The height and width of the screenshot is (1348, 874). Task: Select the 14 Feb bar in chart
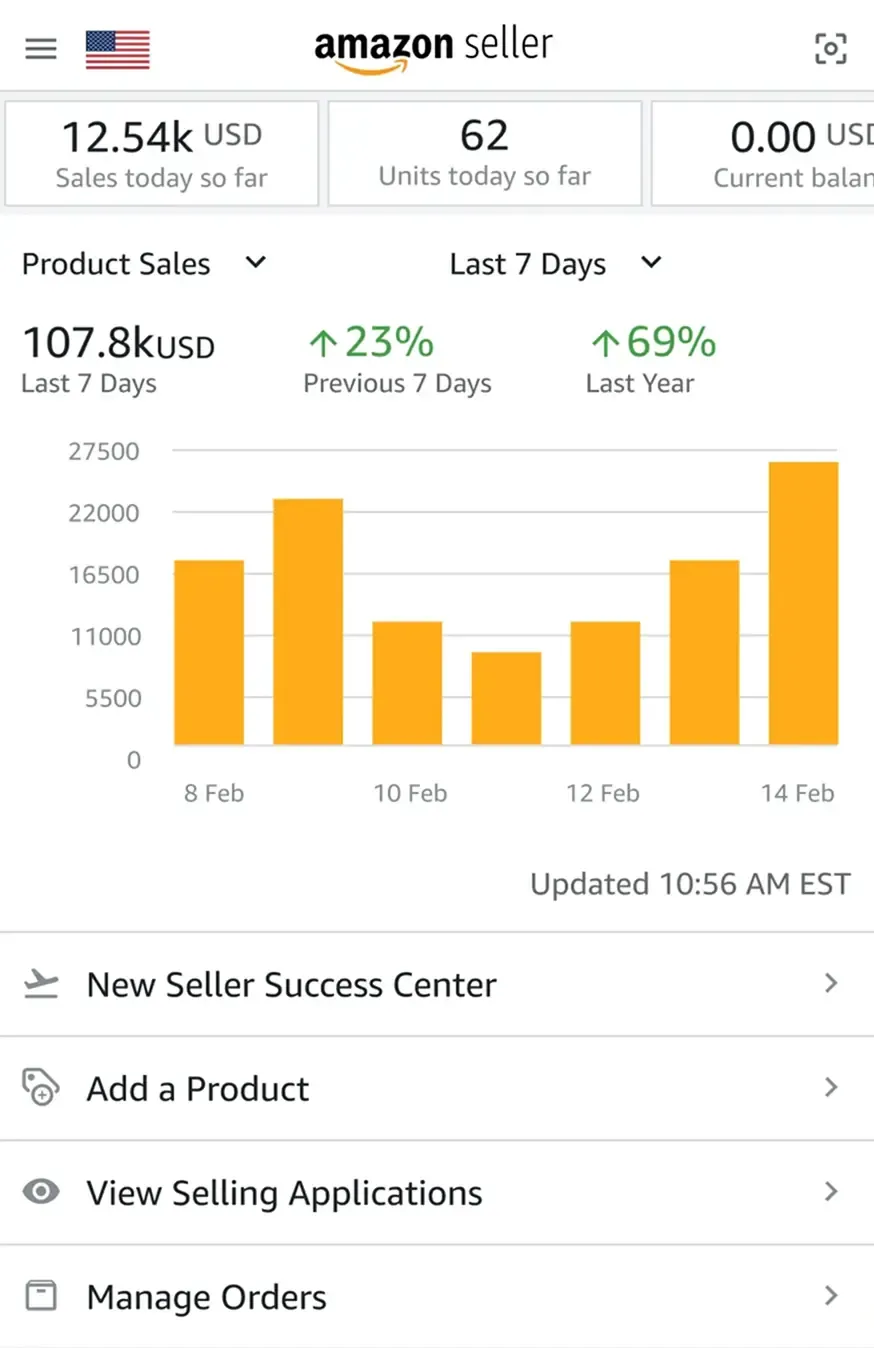[x=803, y=603]
